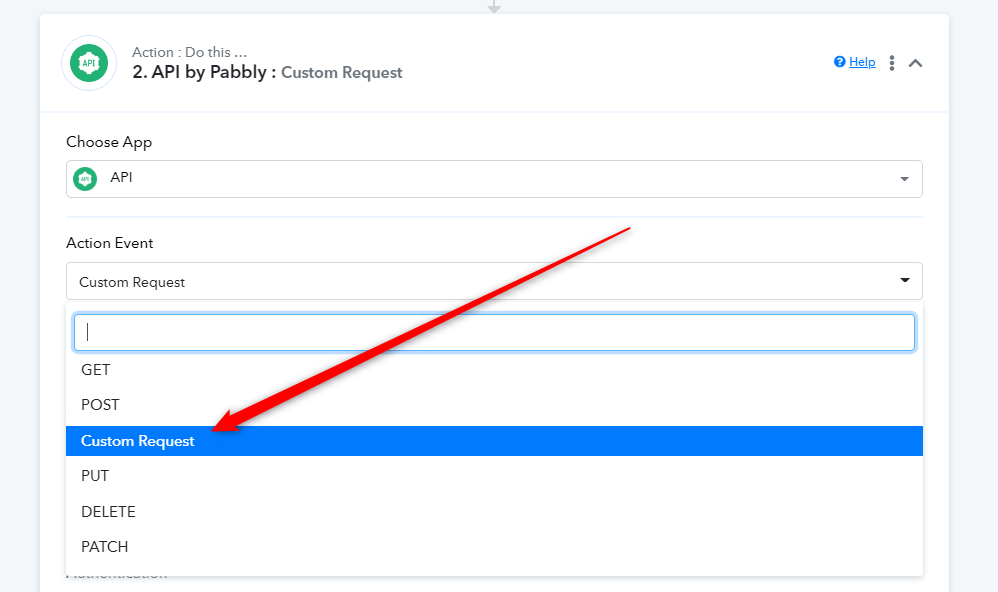Click the step title '2. API by Pabbly'

pyautogui.click(x=199, y=72)
